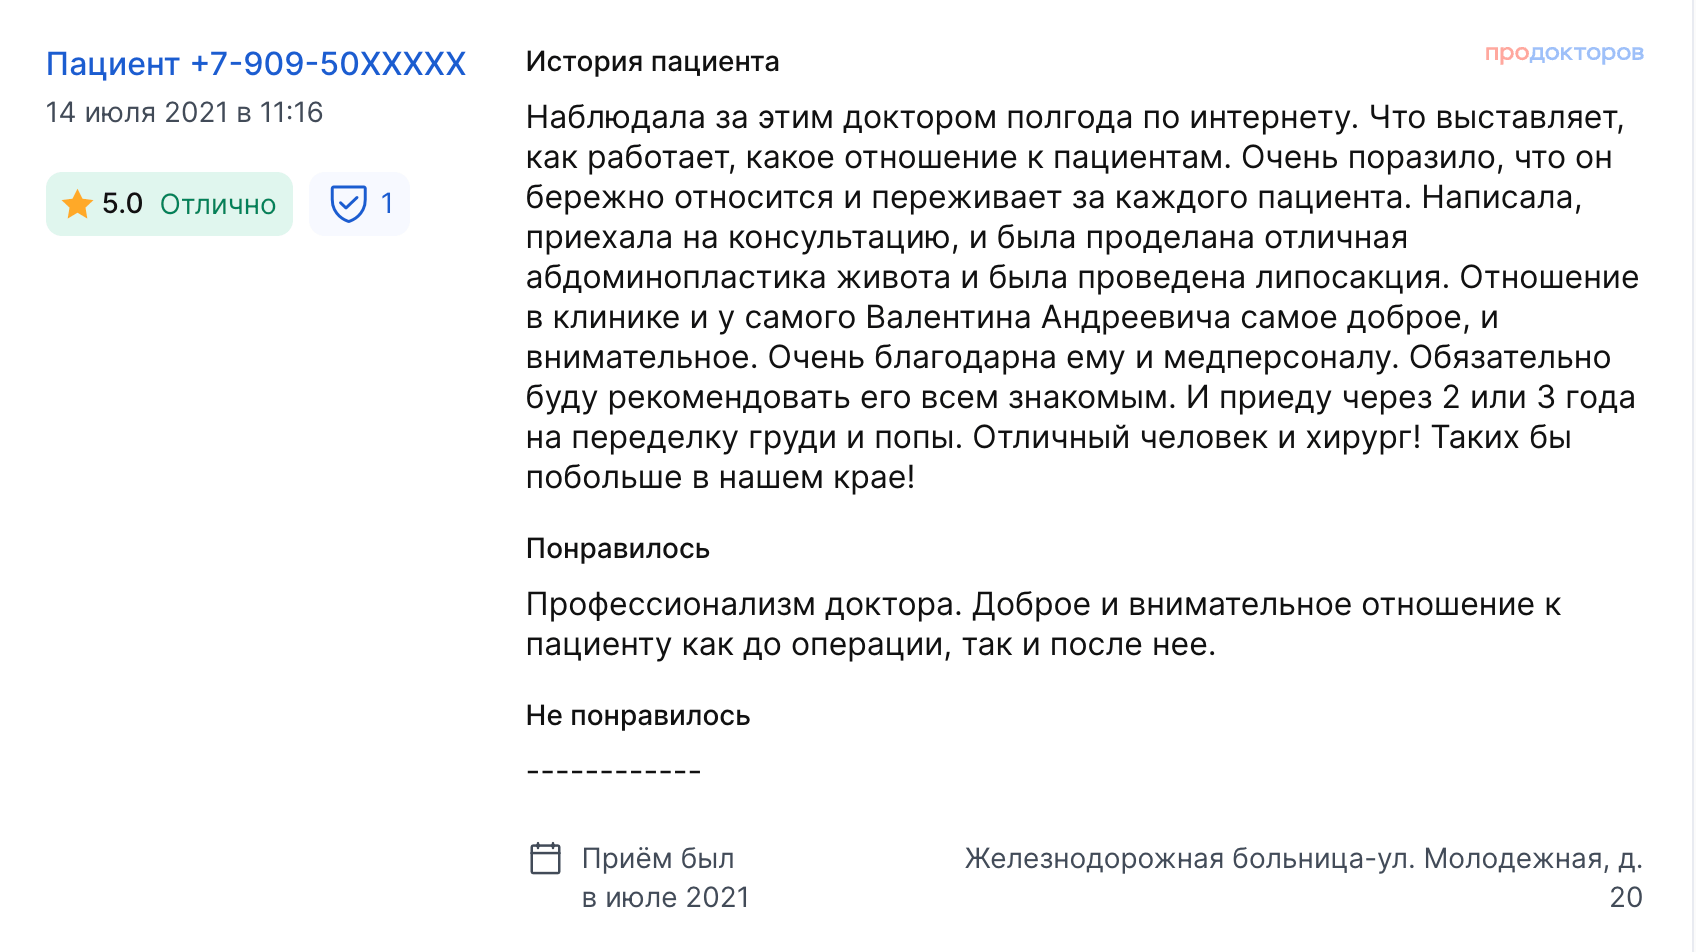Viewport: 1696px width, 952px height.
Task: Click the Понравилось section heading
Action: [617, 549]
